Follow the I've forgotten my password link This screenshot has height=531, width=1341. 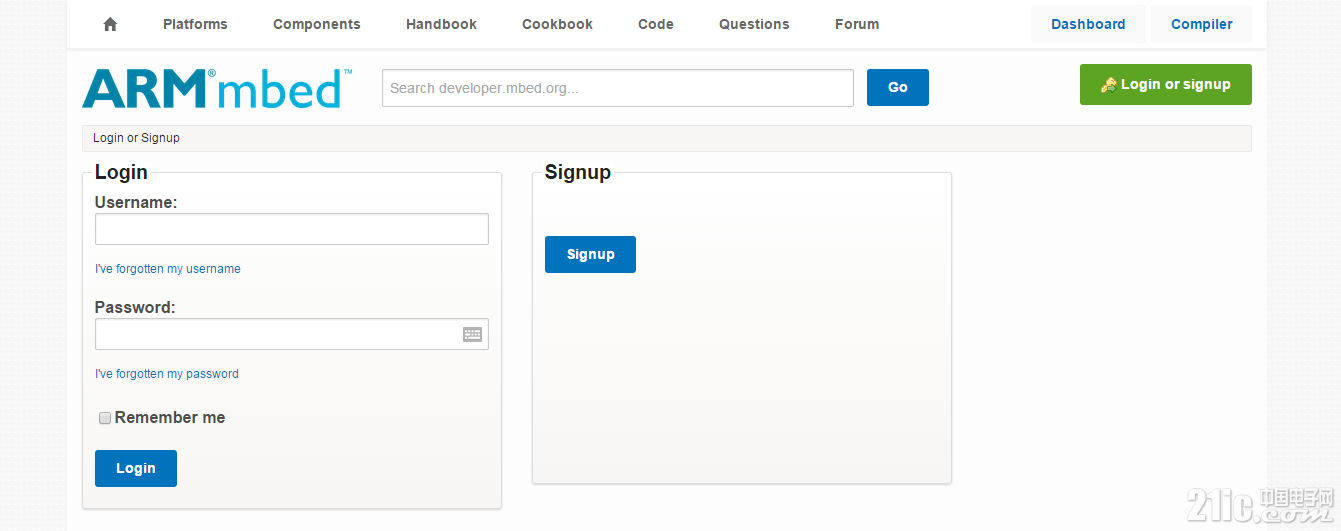pyautogui.click(x=167, y=374)
